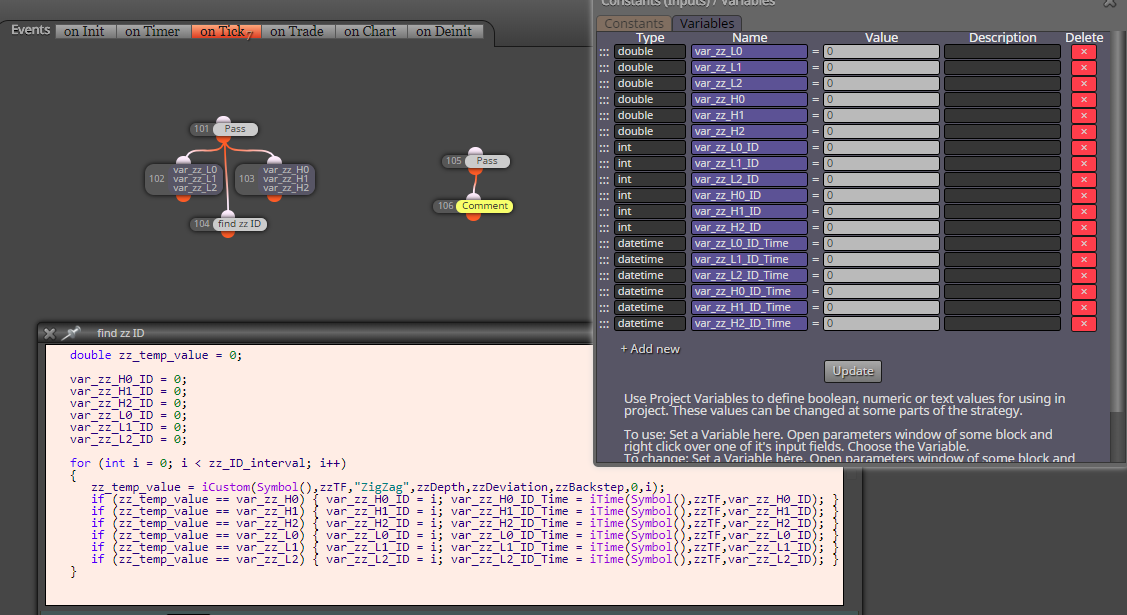Click the Events label
The image size is (1127, 615).
coord(30,30)
